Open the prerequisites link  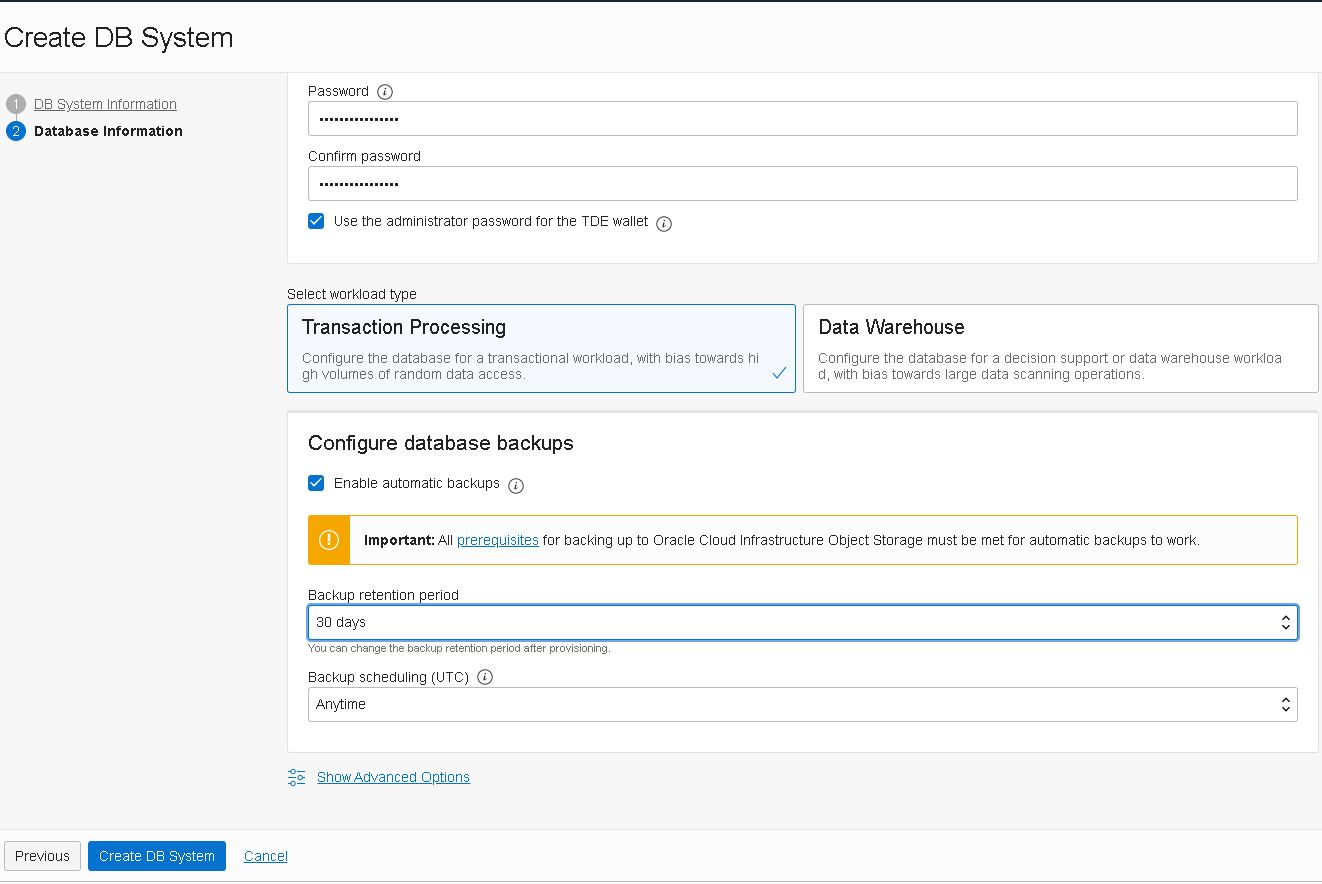click(x=497, y=540)
